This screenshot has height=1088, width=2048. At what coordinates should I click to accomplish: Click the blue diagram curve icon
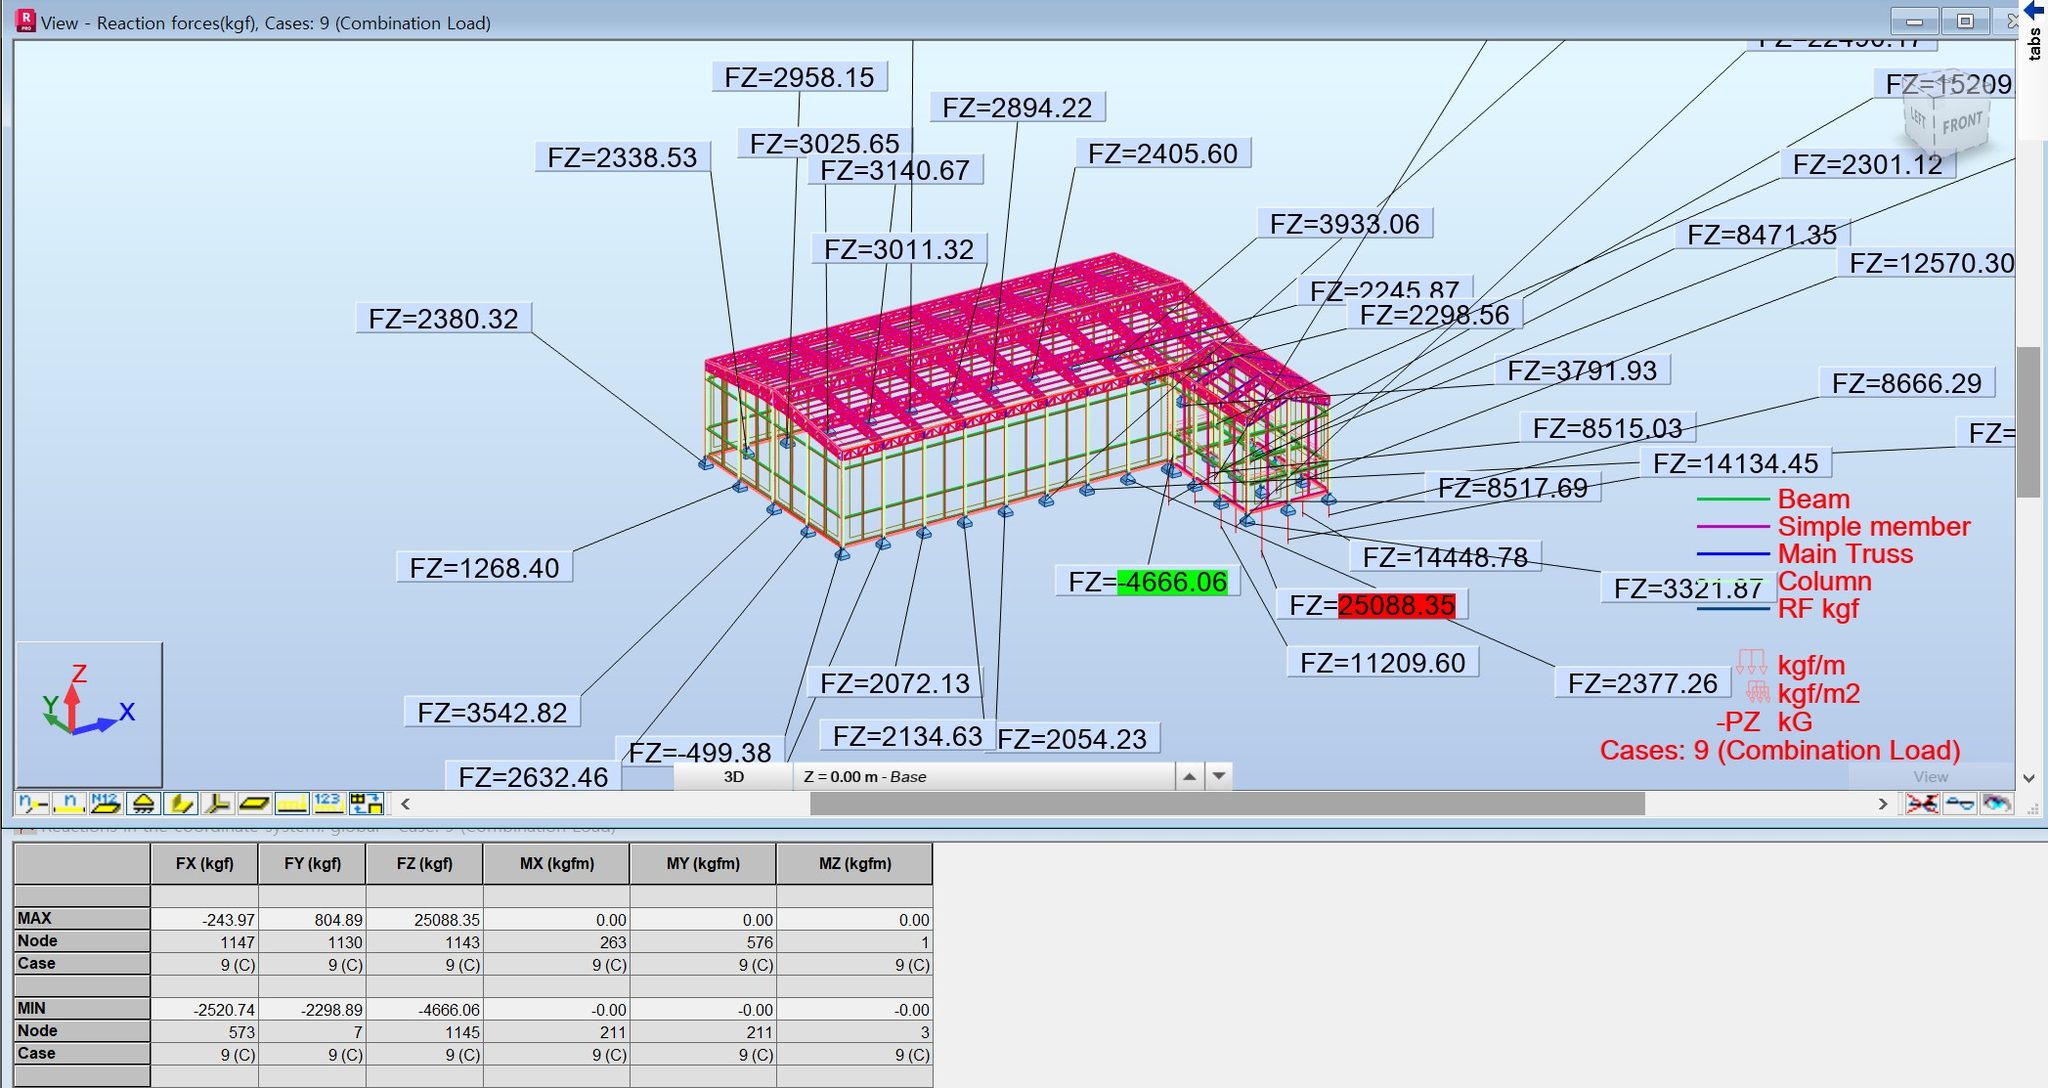1960,803
